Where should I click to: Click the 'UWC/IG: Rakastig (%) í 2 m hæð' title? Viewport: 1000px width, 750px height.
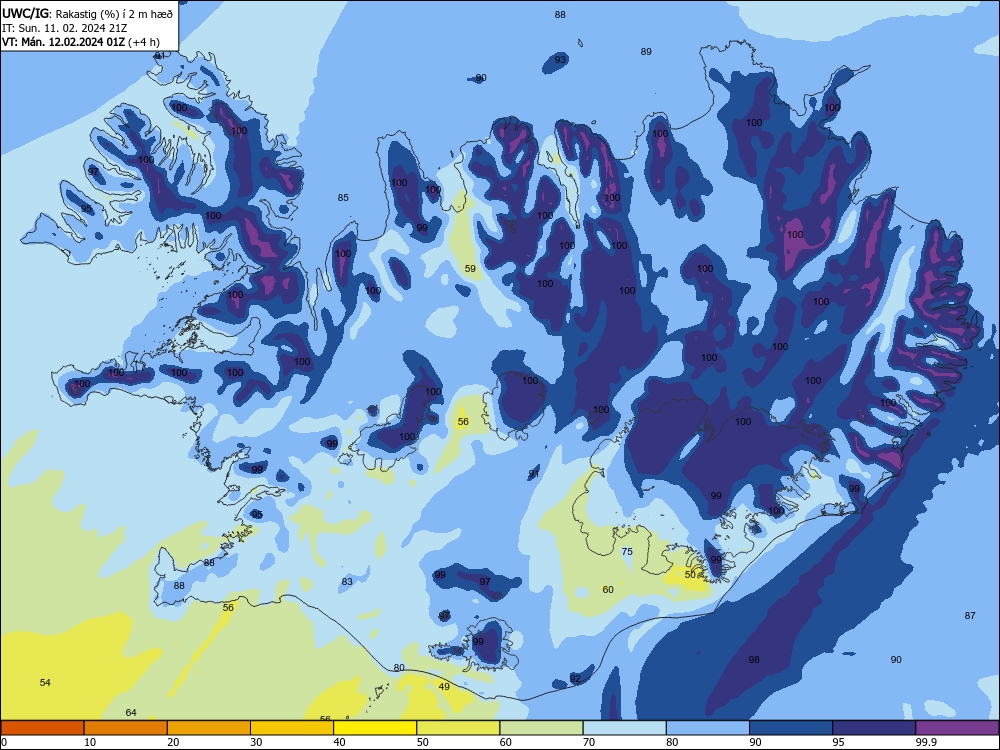click(x=87, y=13)
